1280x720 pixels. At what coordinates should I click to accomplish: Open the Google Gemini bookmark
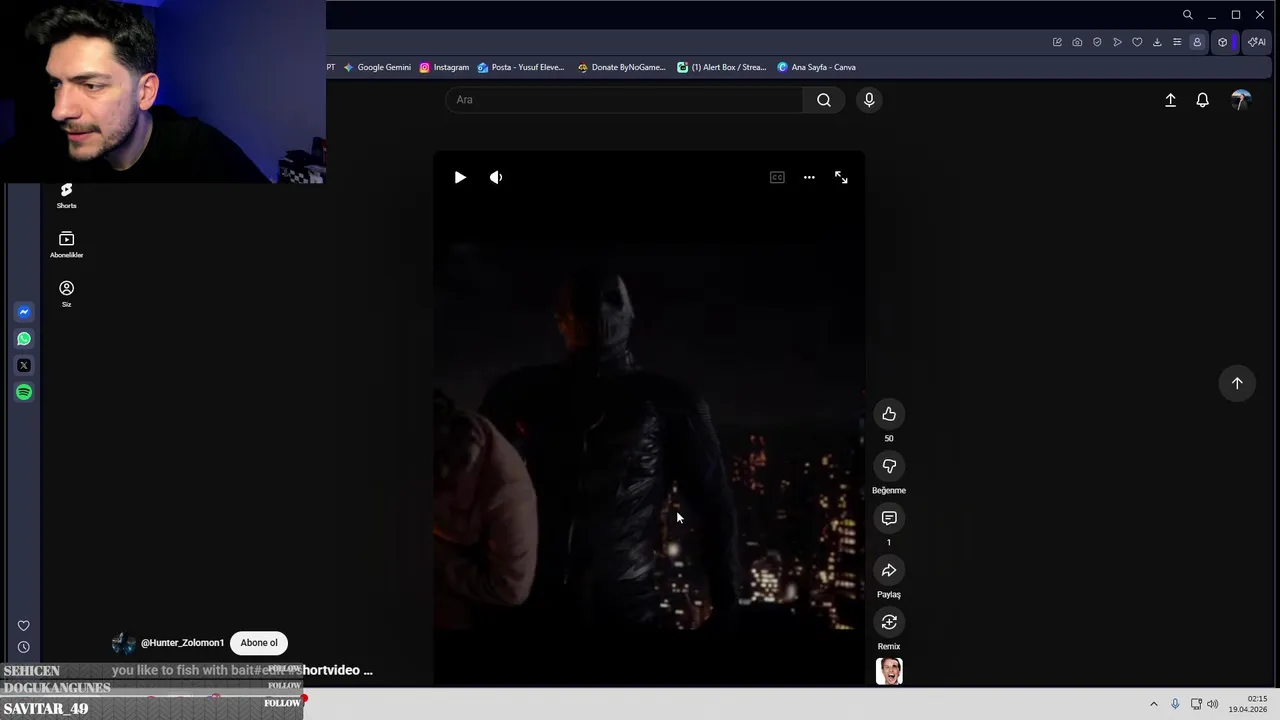(377, 67)
